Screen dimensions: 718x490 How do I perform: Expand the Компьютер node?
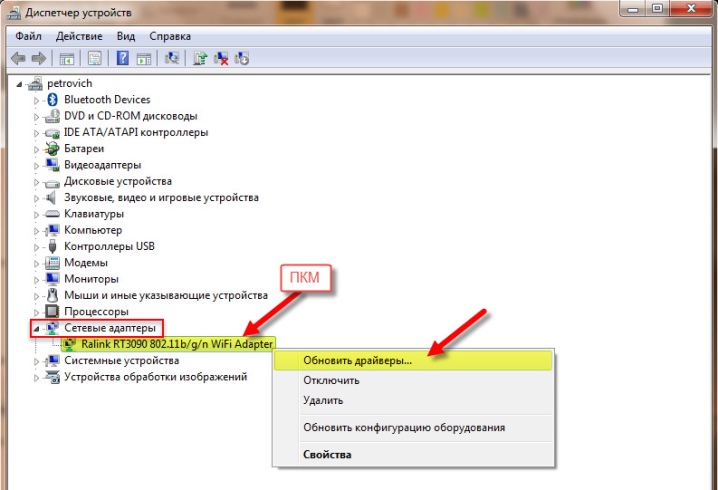click(37, 230)
